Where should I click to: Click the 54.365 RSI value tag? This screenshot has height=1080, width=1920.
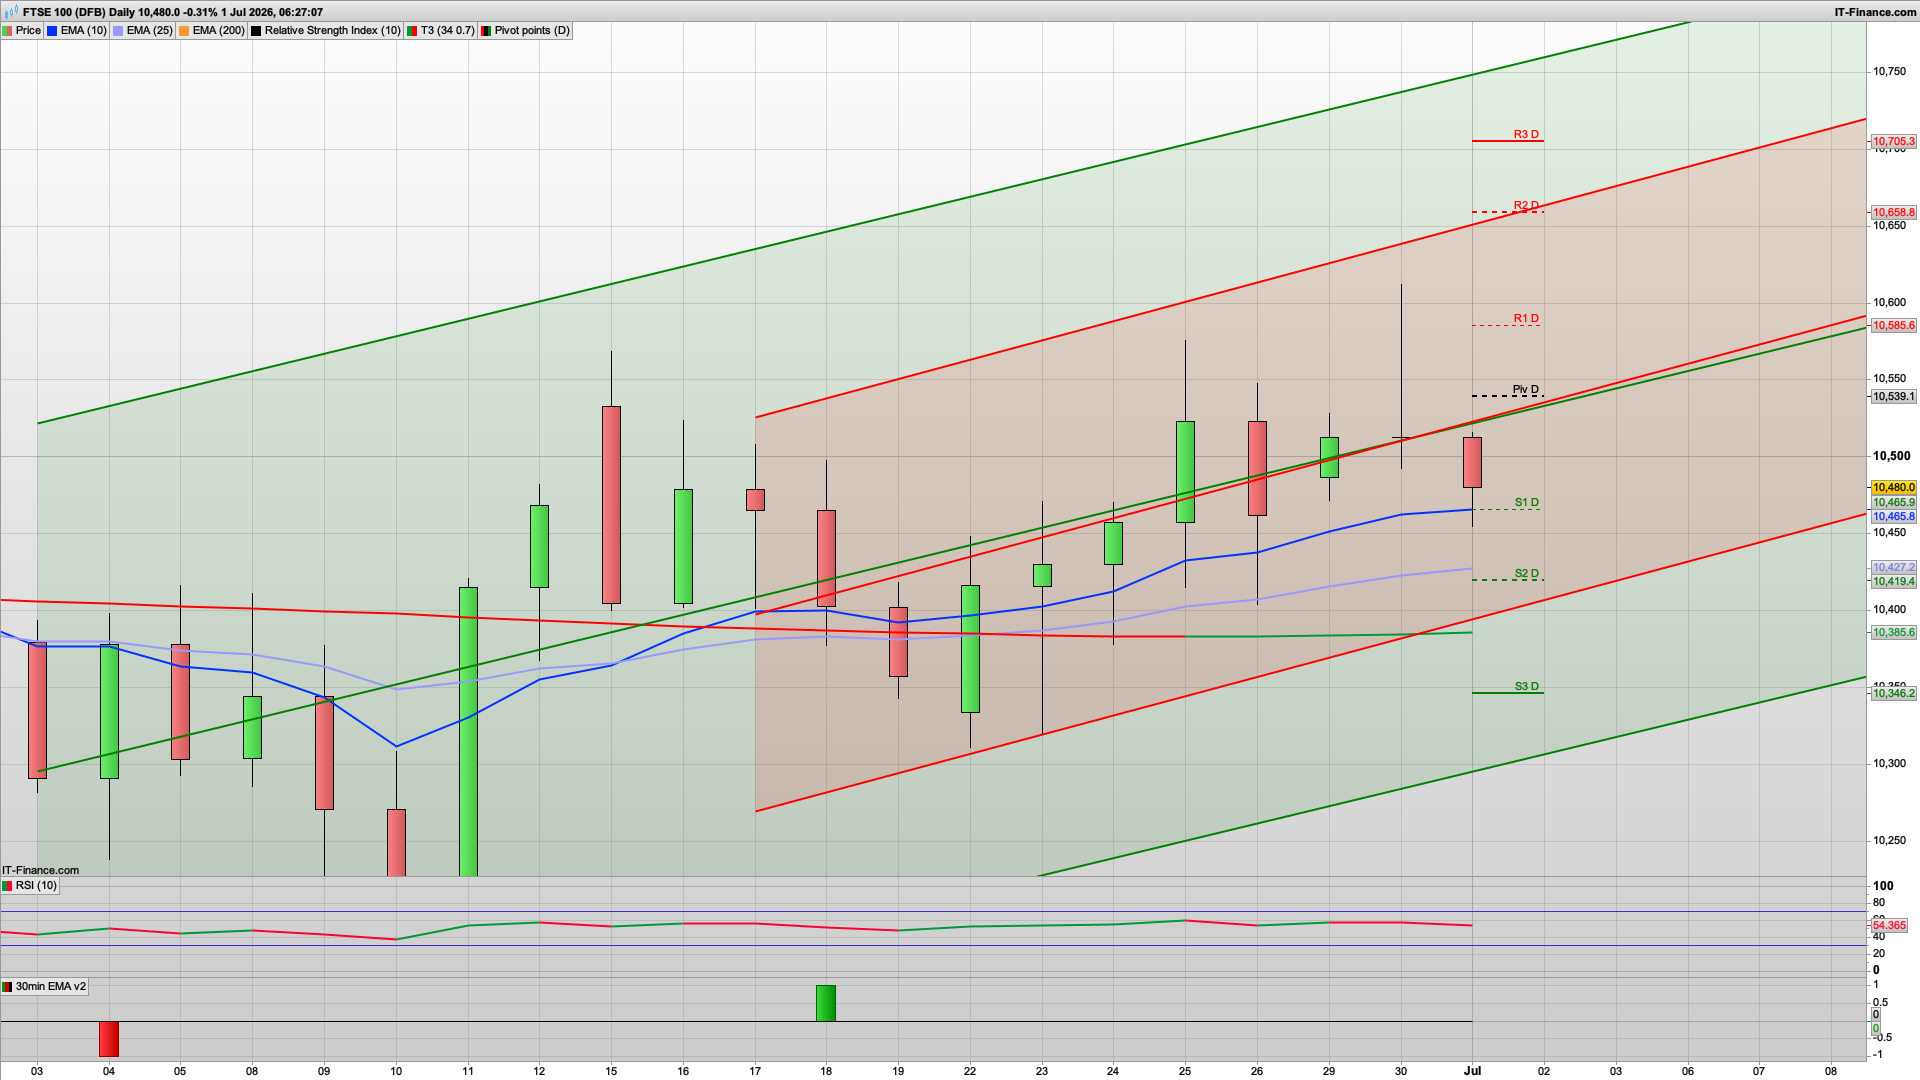(x=1889, y=926)
